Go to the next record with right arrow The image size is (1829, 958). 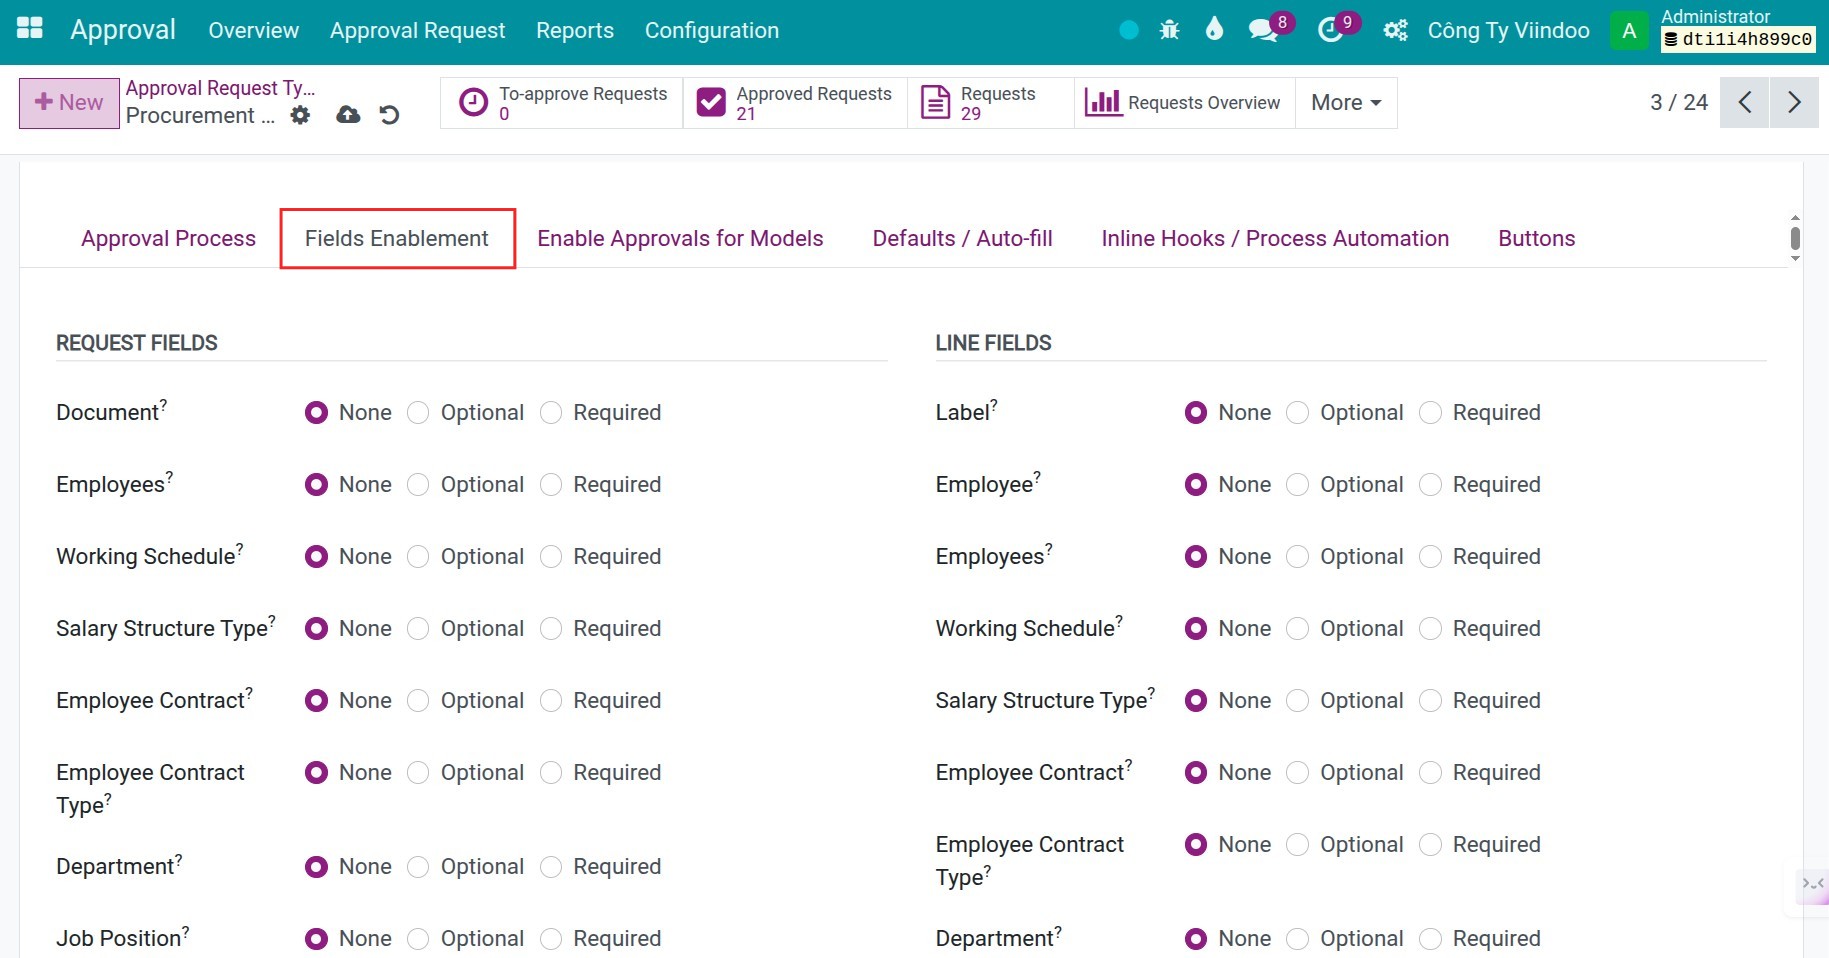click(x=1794, y=102)
